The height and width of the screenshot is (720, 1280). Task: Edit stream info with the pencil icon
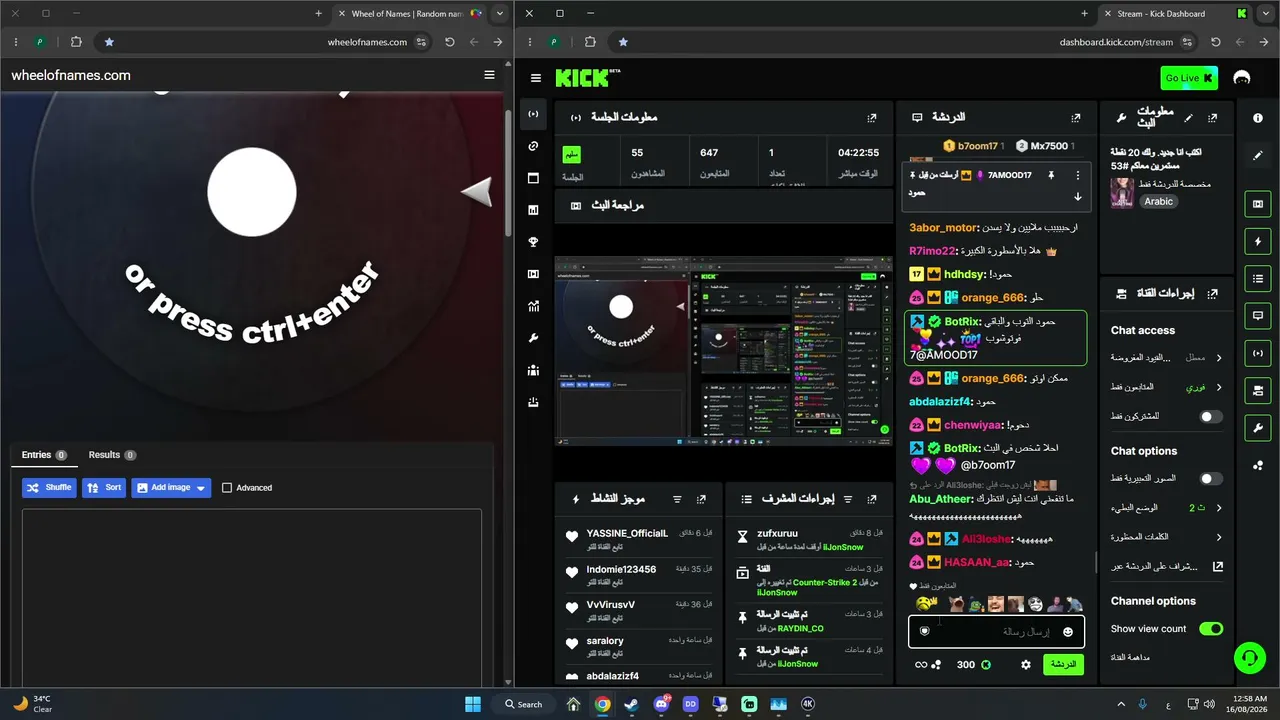pyautogui.click(x=1189, y=118)
